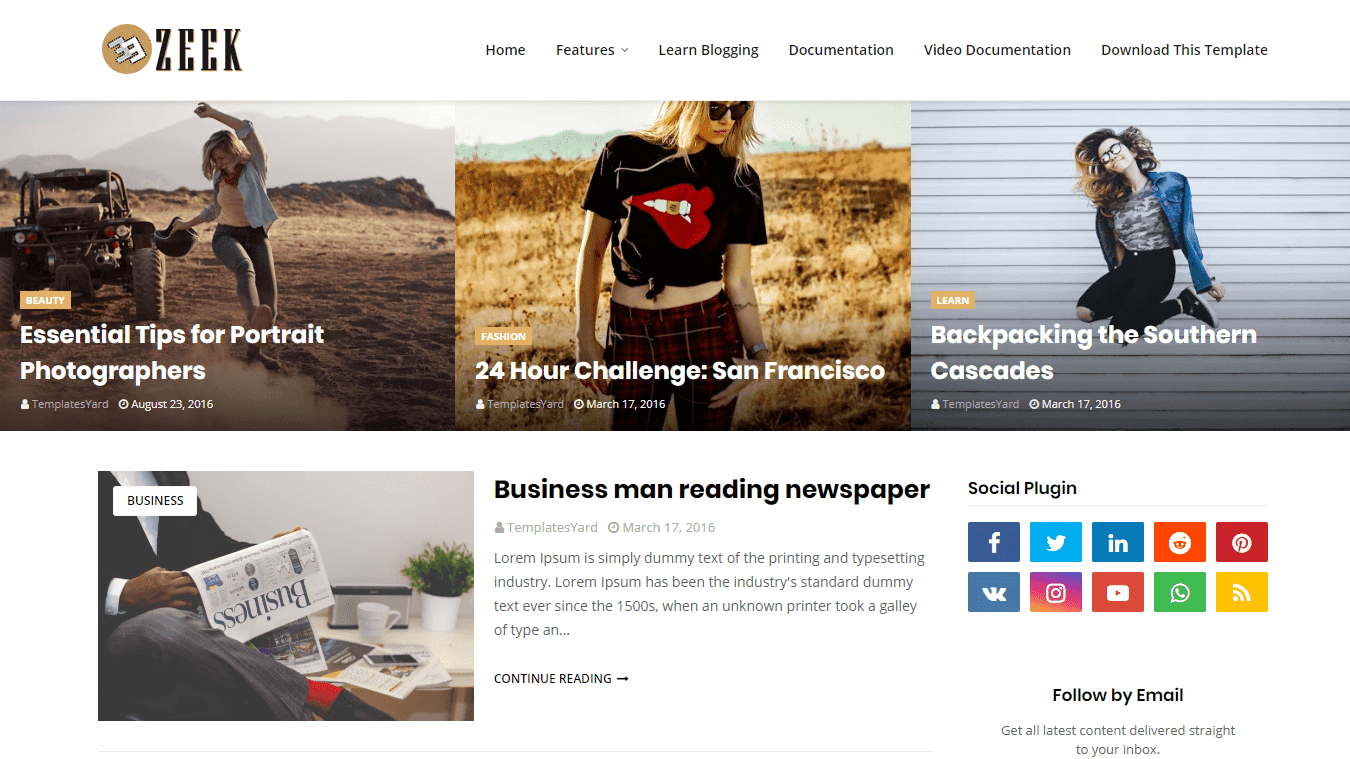The image size is (1350, 759).
Task: Click Download This Template link
Action: pos(1184,50)
